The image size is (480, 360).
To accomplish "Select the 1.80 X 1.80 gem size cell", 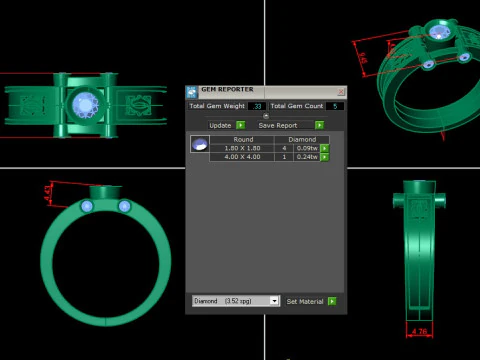I will point(242,148).
